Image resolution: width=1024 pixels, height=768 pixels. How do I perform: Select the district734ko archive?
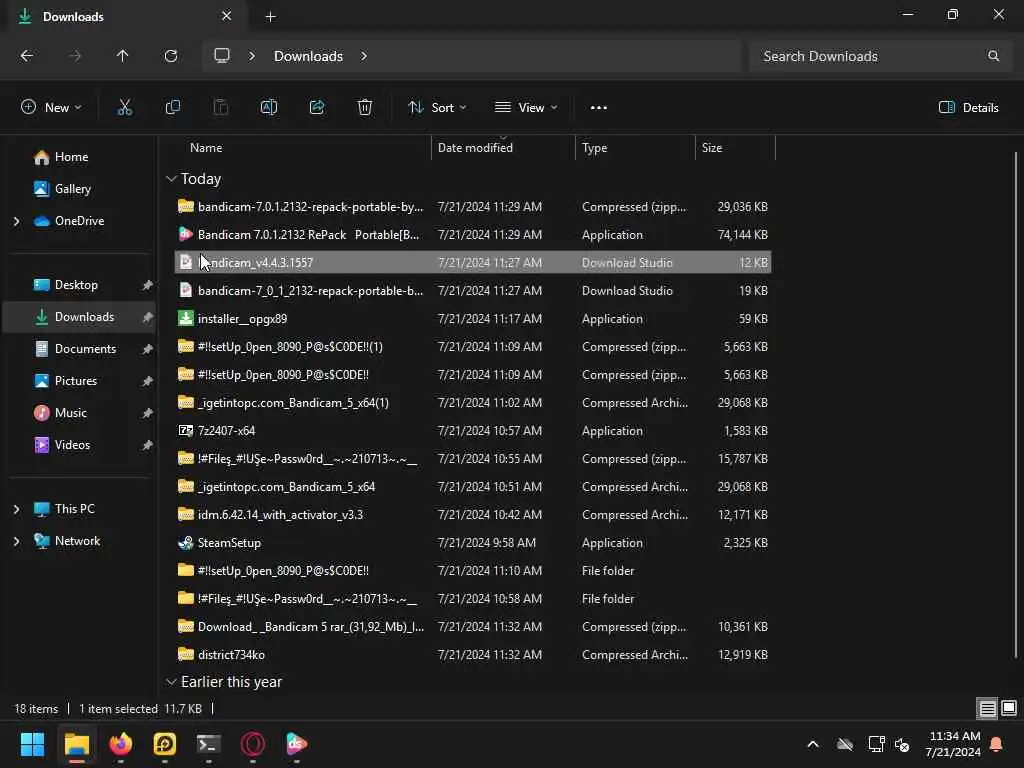tap(473, 654)
